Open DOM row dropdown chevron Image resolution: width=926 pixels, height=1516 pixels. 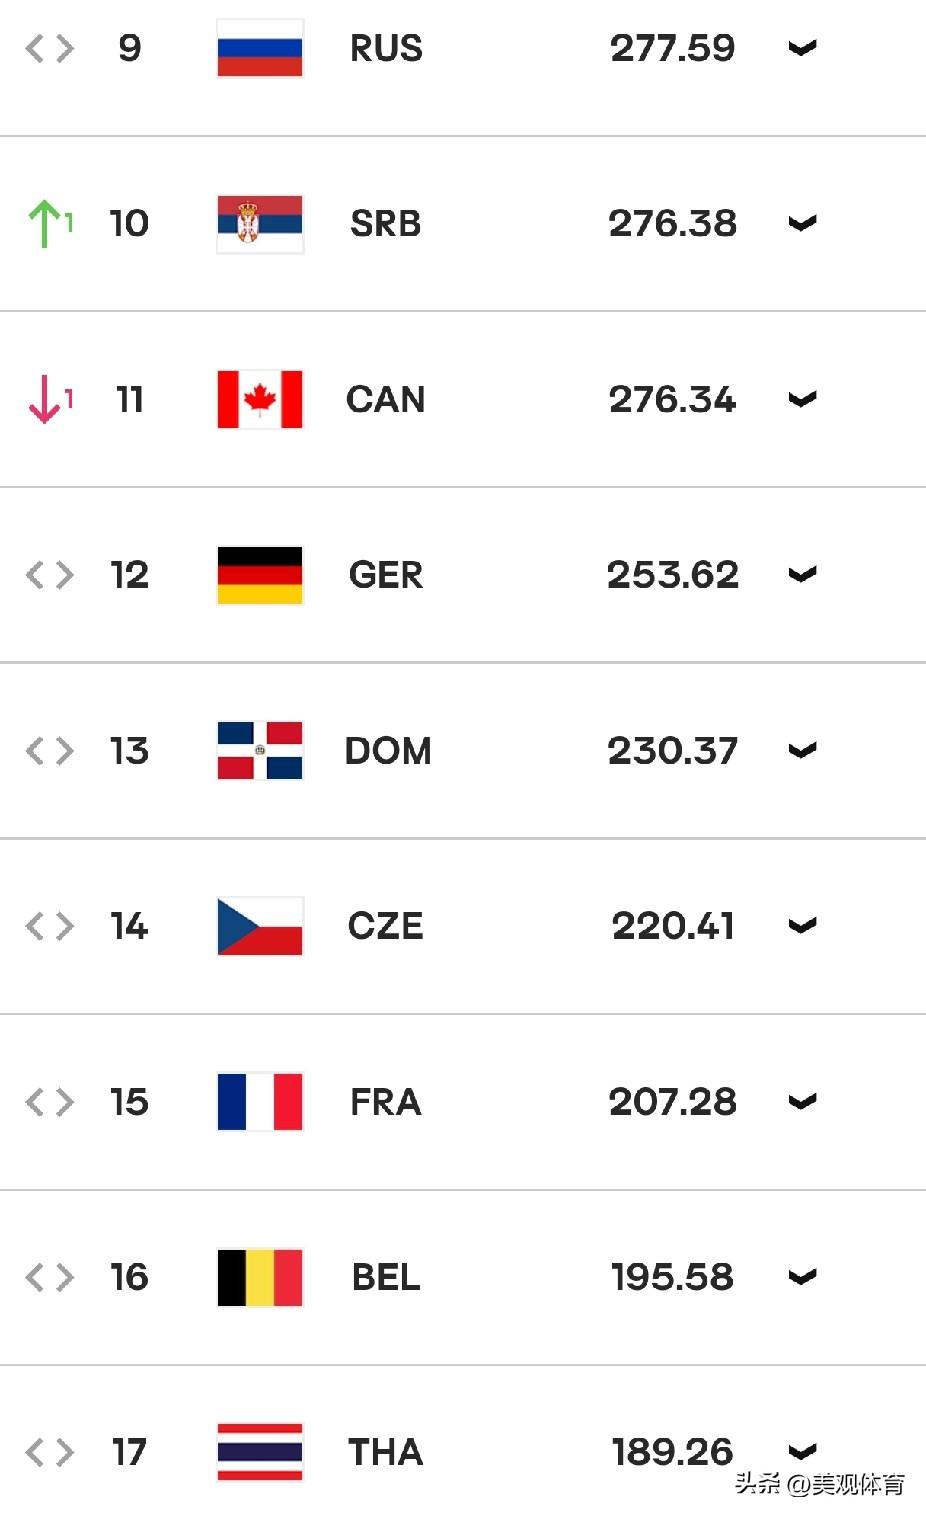click(803, 750)
